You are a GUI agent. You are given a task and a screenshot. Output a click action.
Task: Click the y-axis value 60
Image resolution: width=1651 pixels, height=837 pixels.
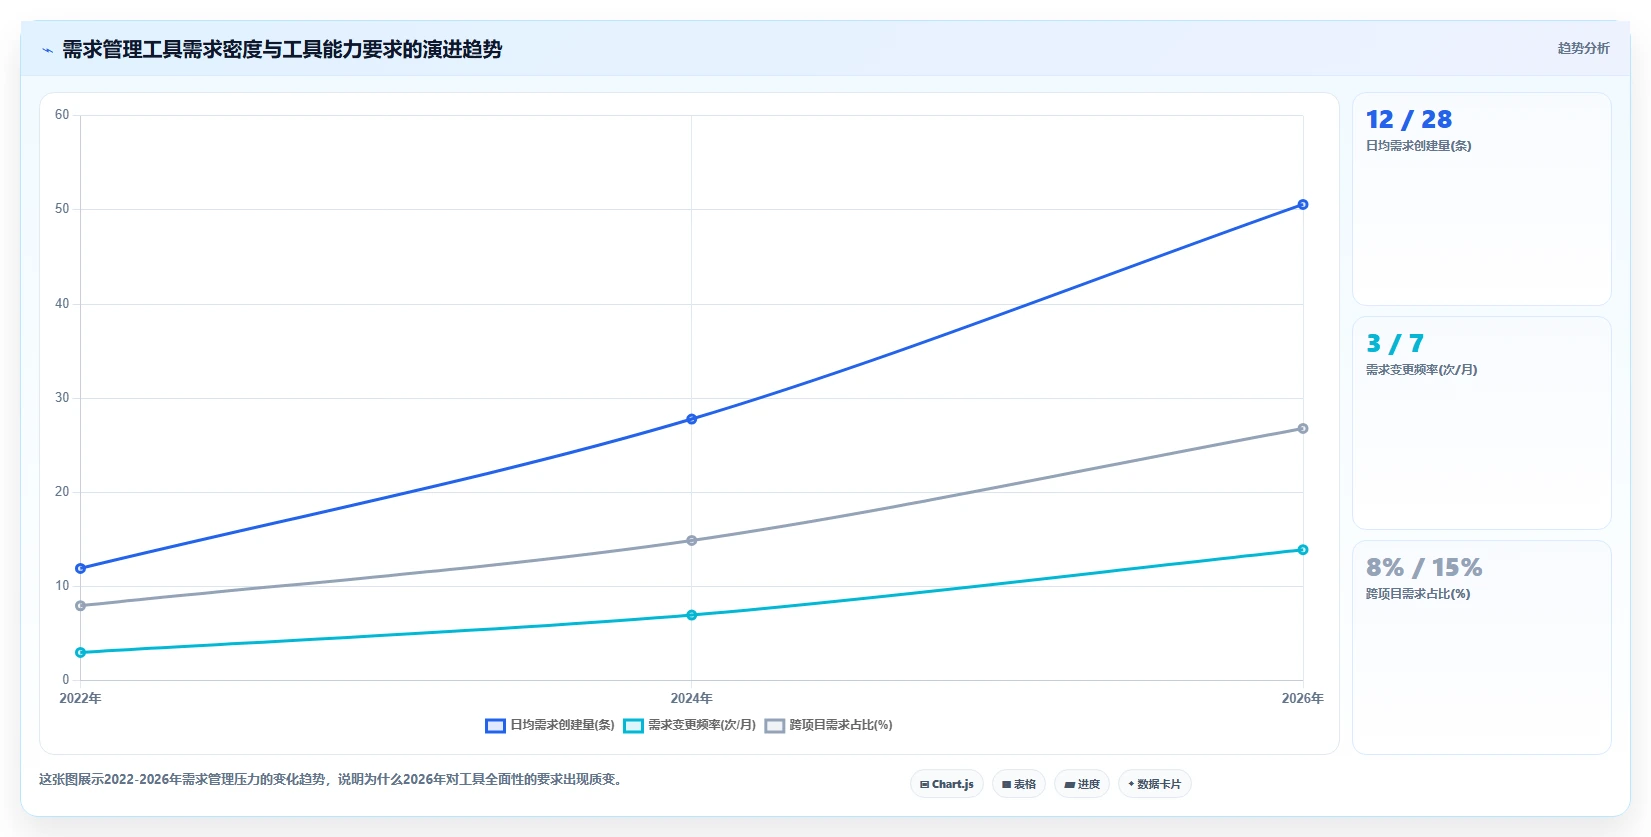point(62,115)
